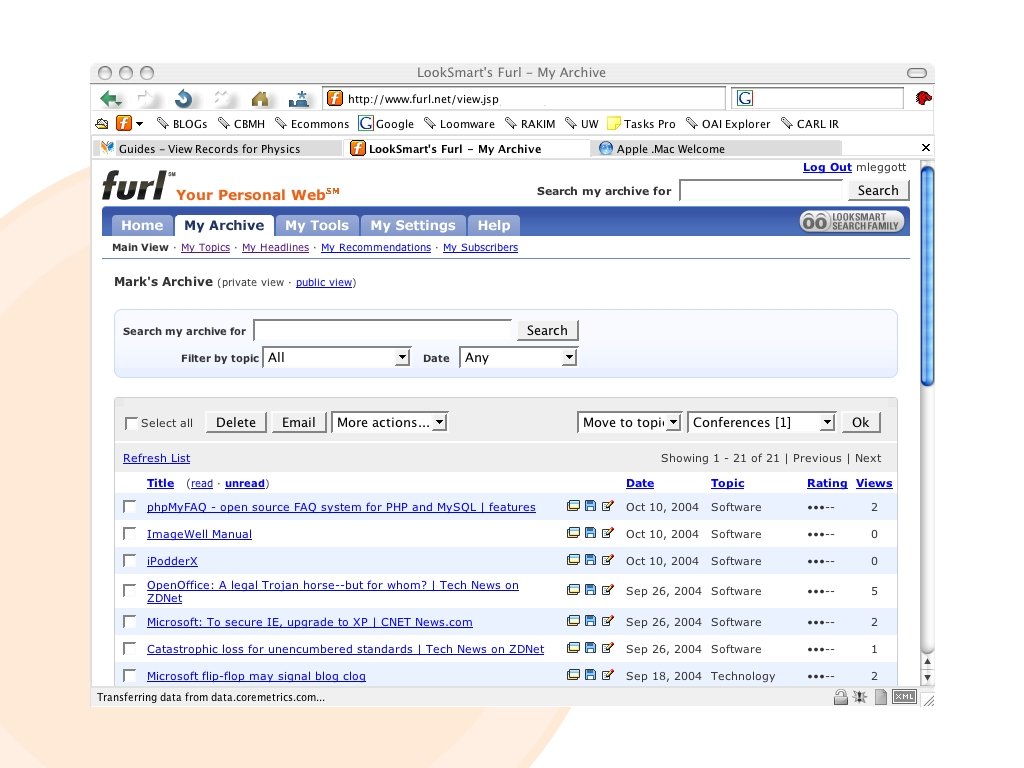
Task: Click the downloads toolbar icon
Action: [298, 99]
